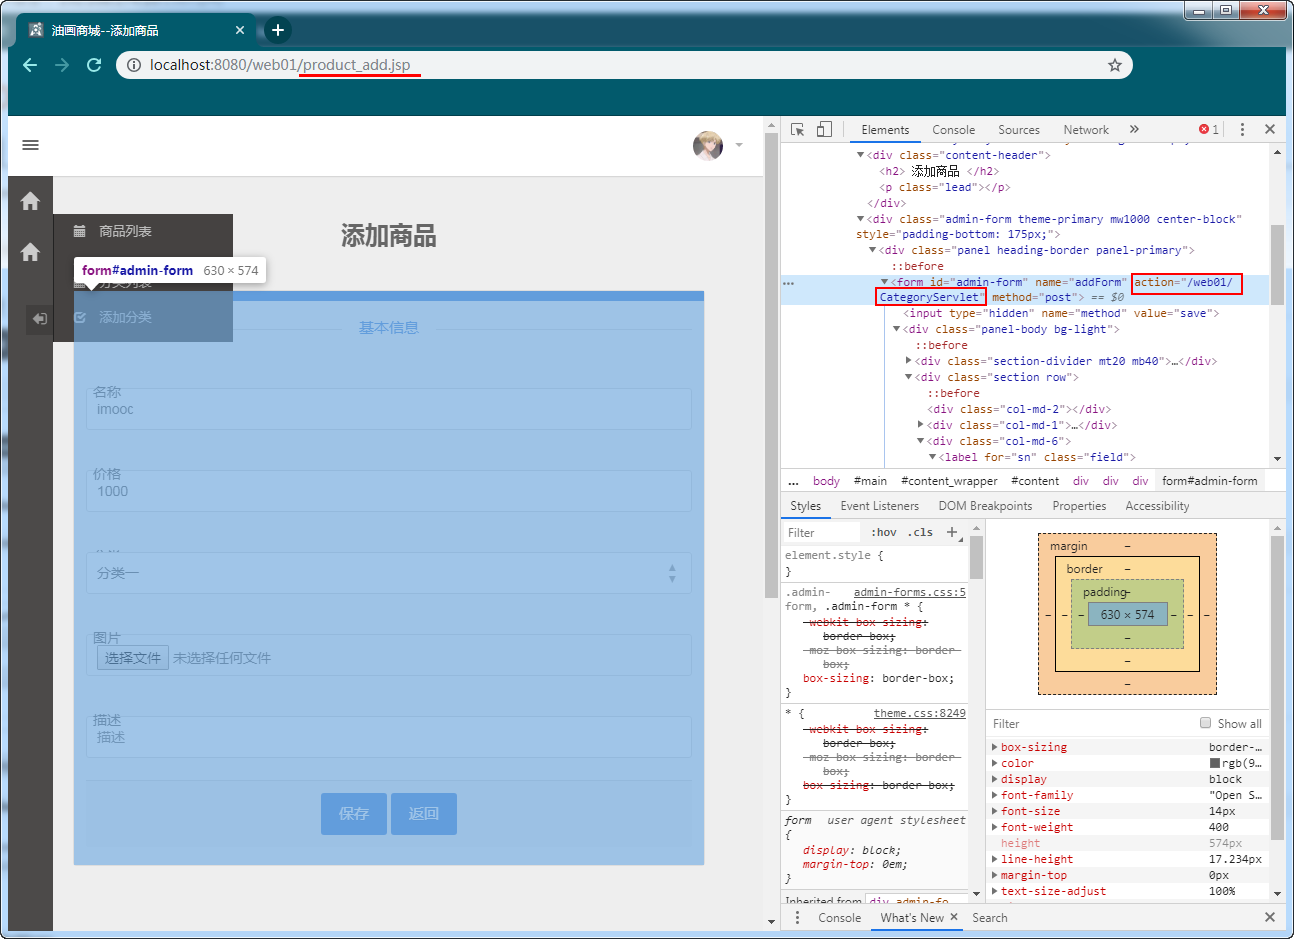The width and height of the screenshot is (1294, 939).
Task: Select the Search tab in drawer
Action: (x=990, y=918)
